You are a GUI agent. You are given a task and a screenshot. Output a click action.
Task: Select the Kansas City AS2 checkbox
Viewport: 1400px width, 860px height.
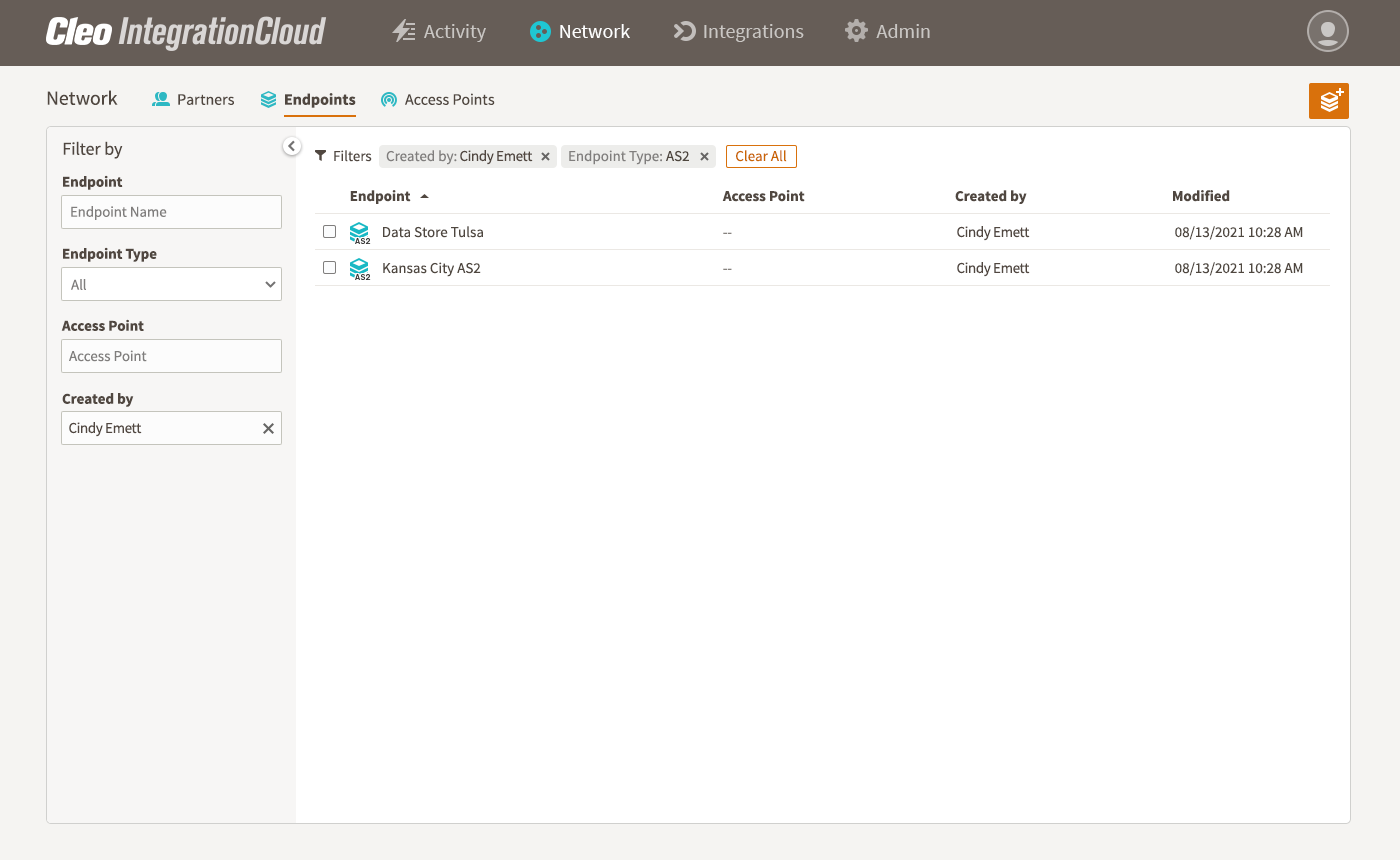[x=329, y=268]
